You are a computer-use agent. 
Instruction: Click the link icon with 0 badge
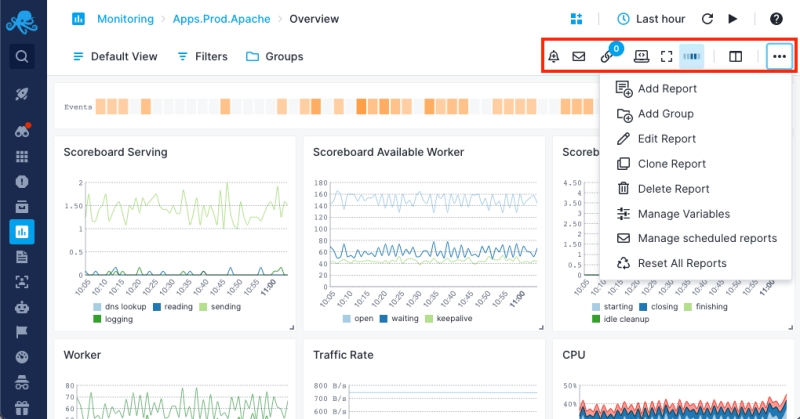click(607, 56)
